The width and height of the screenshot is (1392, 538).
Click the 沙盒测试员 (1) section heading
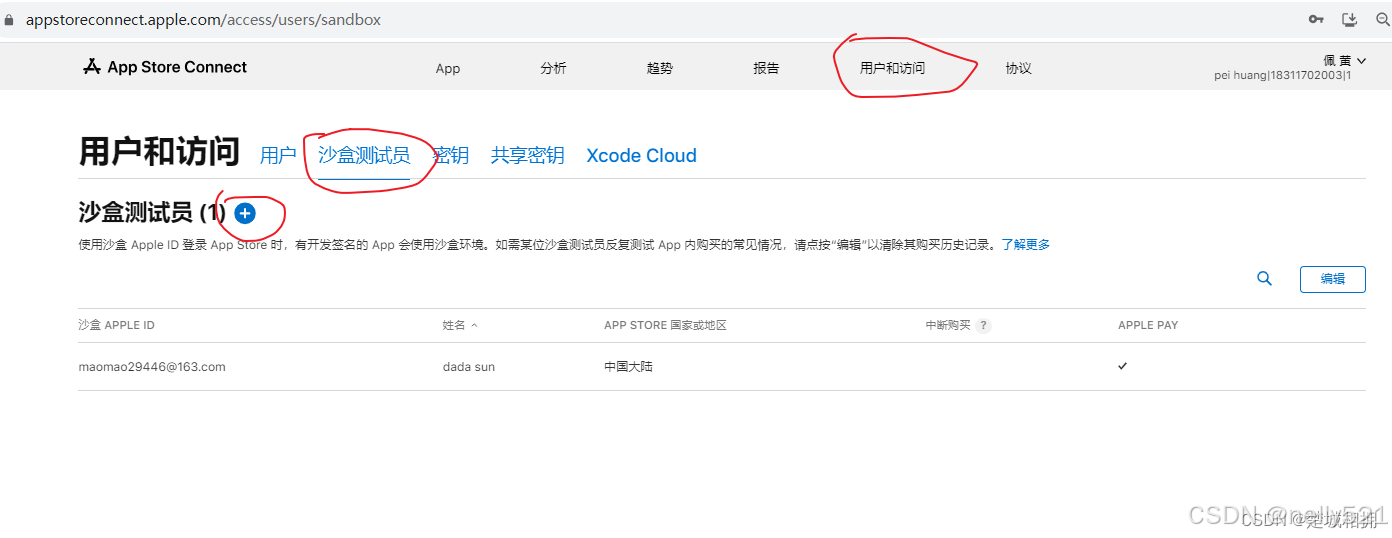click(x=153, y=213)
